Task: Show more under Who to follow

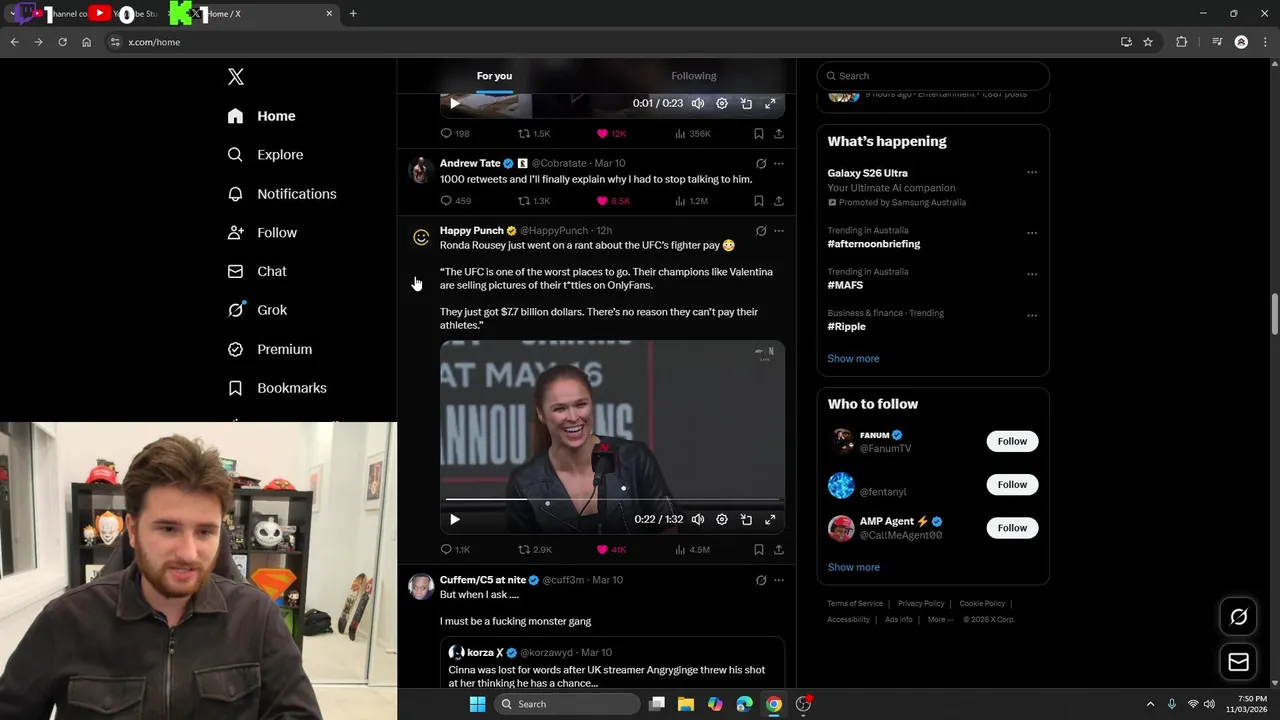Action: point(853,567)
